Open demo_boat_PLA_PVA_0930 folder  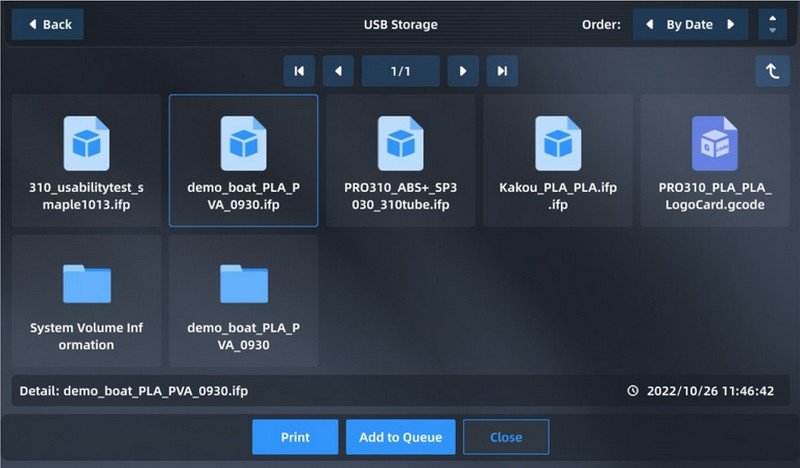(x=243, y=301)
